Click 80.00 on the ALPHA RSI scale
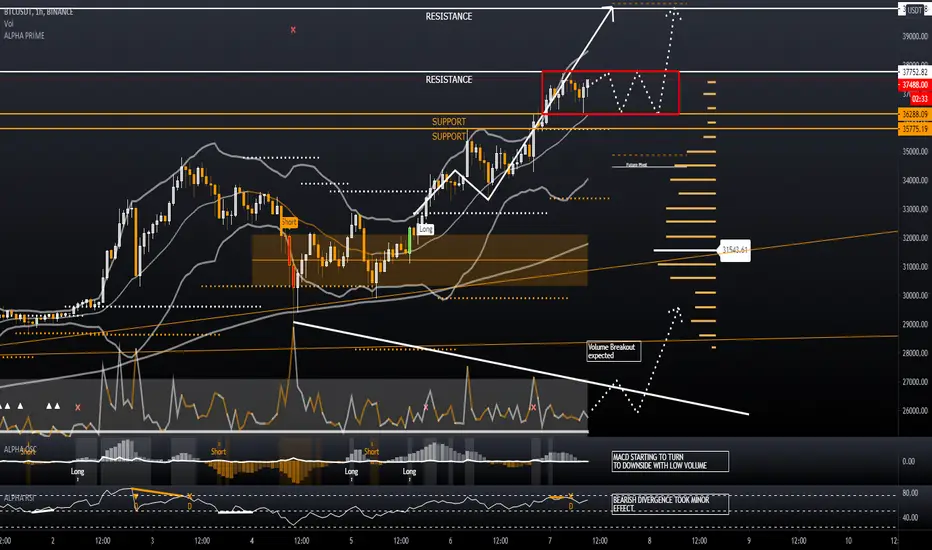This screenshot has width=932, height=550. pos(911,494)
